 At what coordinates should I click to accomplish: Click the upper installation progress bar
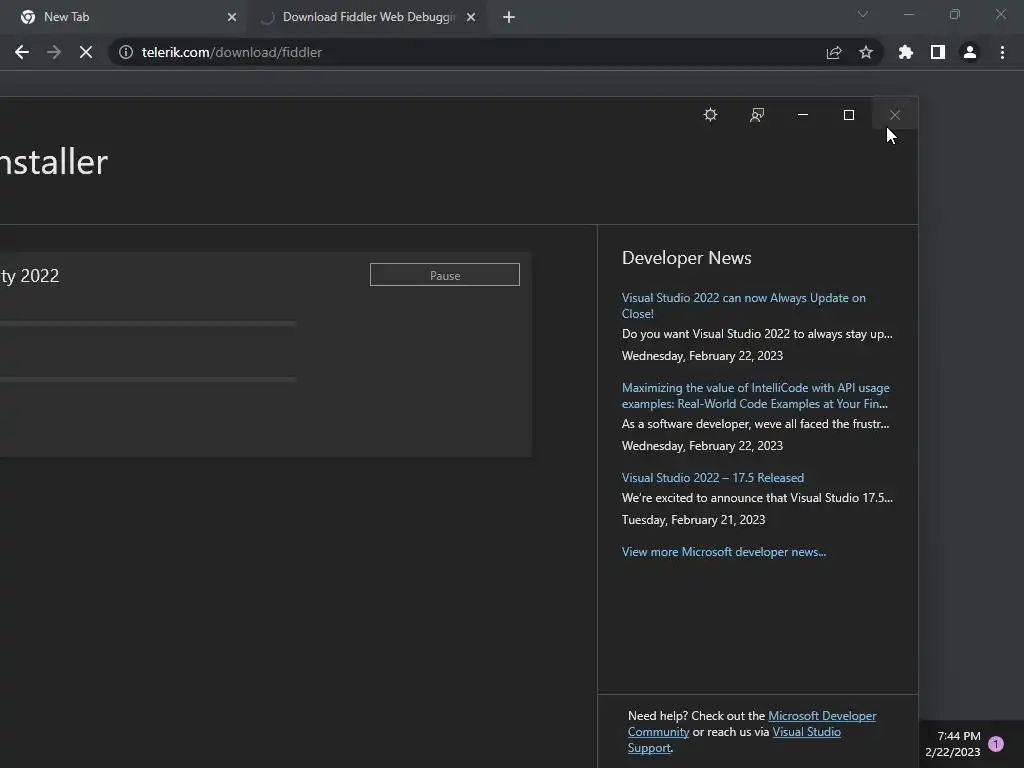tap(148, 323)
